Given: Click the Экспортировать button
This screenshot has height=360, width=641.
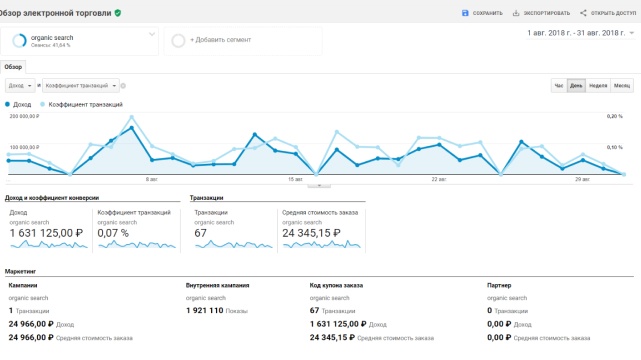Looking at the screenshot, I should [541, 13].
